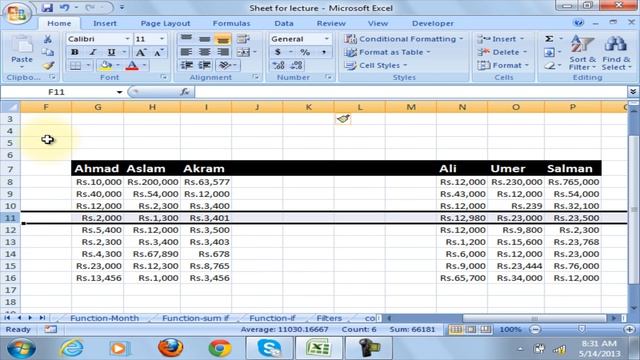Align text to the left
The image size is (640, 360).
click(x=186, y=52)
